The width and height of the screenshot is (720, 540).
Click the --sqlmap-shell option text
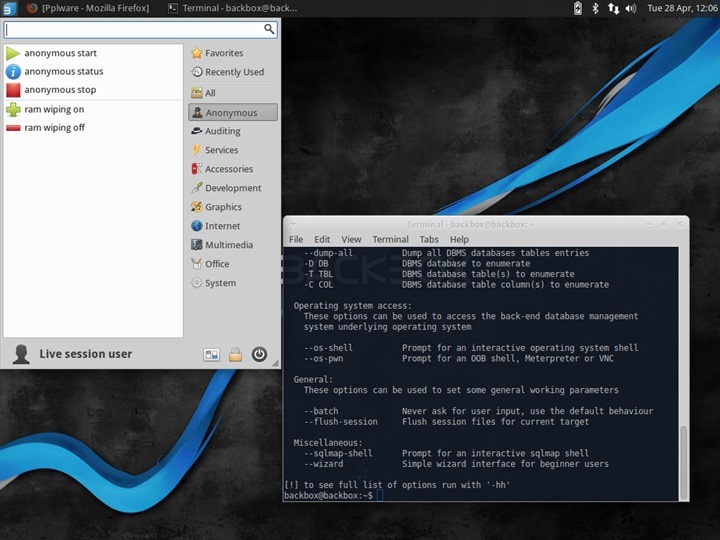[338, 453]
